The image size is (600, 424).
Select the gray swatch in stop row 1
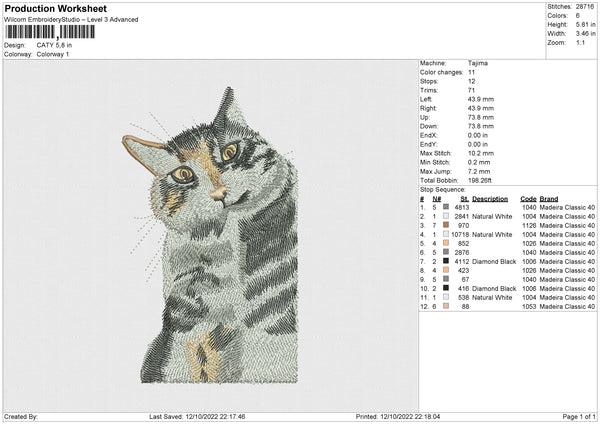[x=446, y=207]
